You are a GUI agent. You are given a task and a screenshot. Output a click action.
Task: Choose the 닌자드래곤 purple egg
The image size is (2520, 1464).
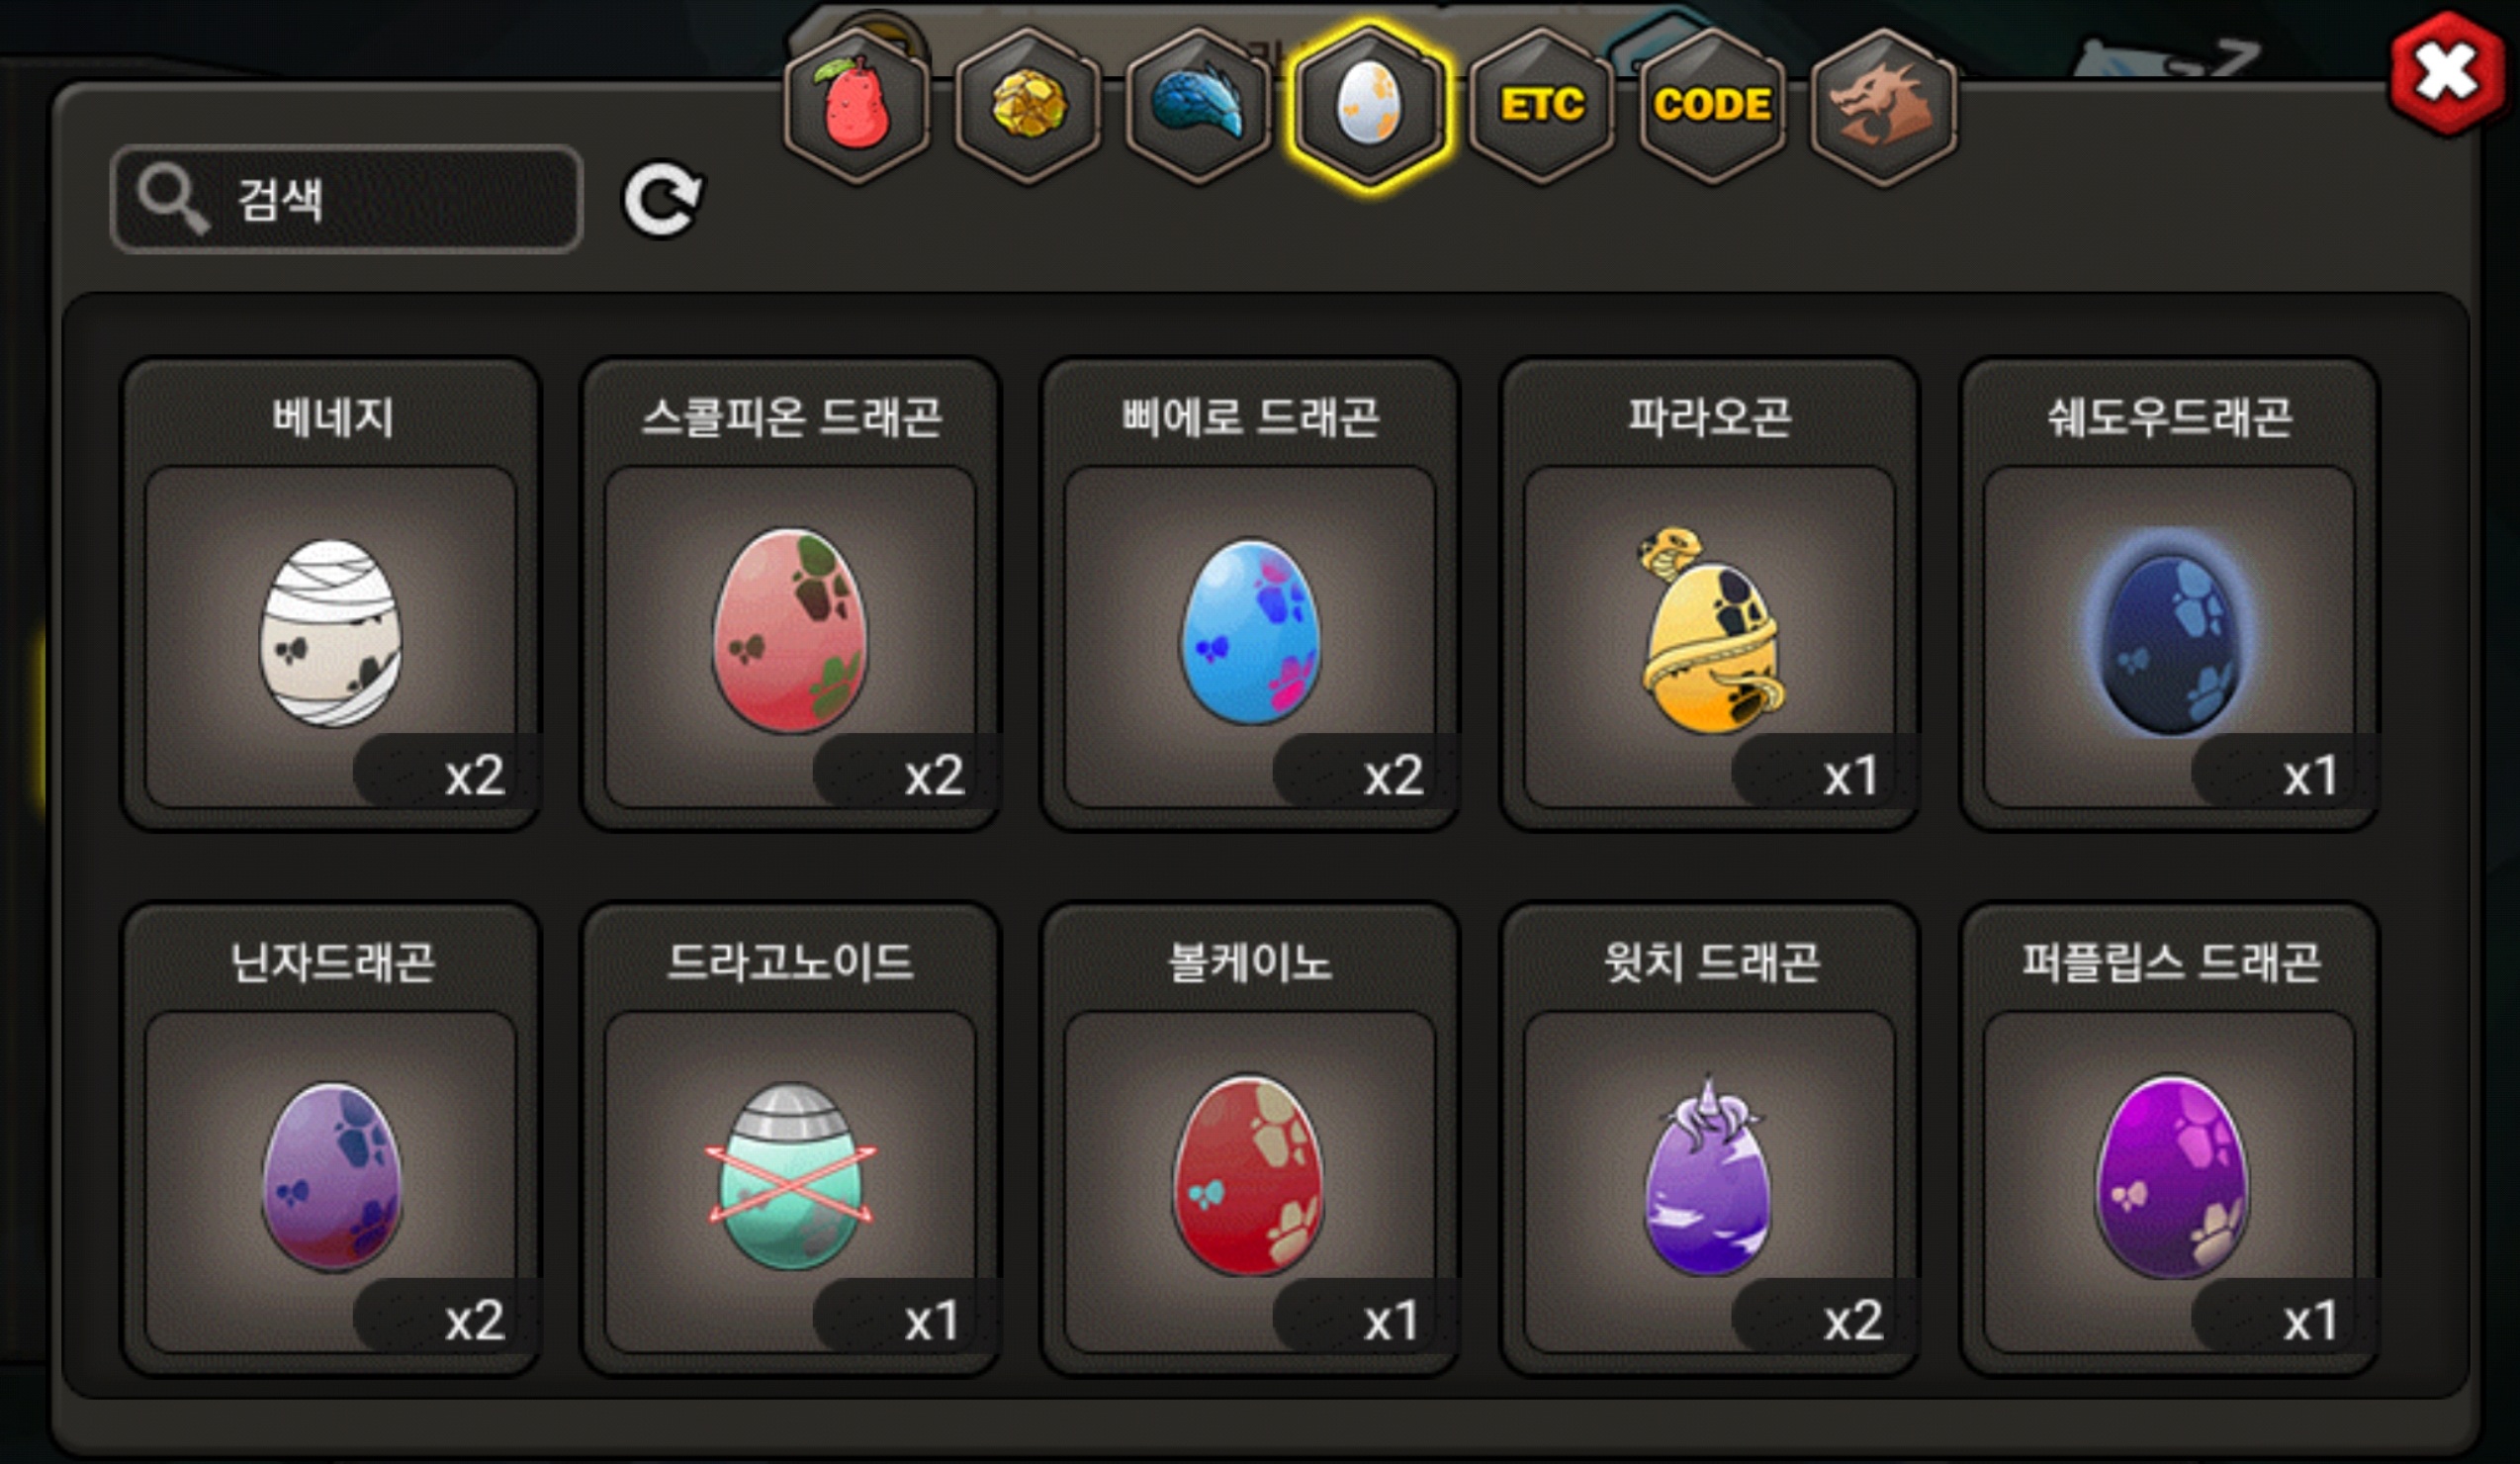coord(331,1140)
